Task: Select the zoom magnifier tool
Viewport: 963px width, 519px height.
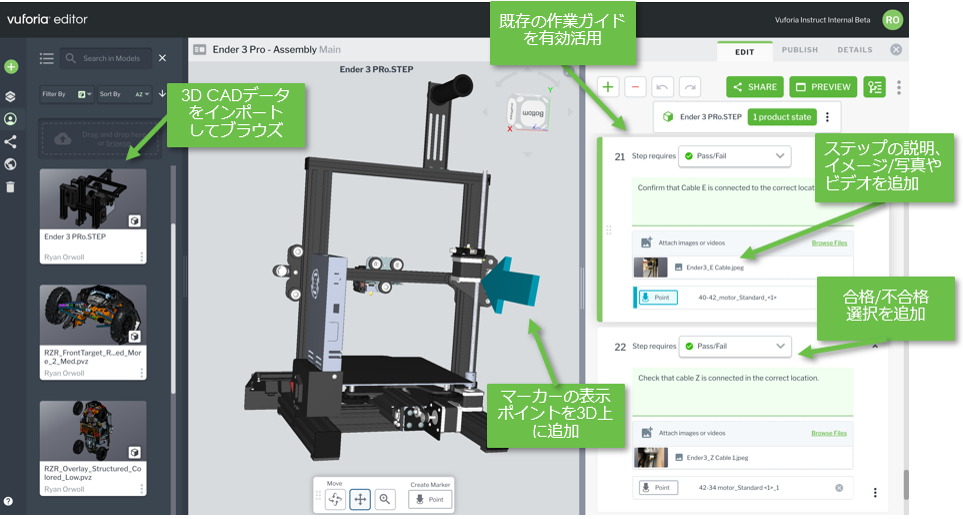Action: point(384,499)
